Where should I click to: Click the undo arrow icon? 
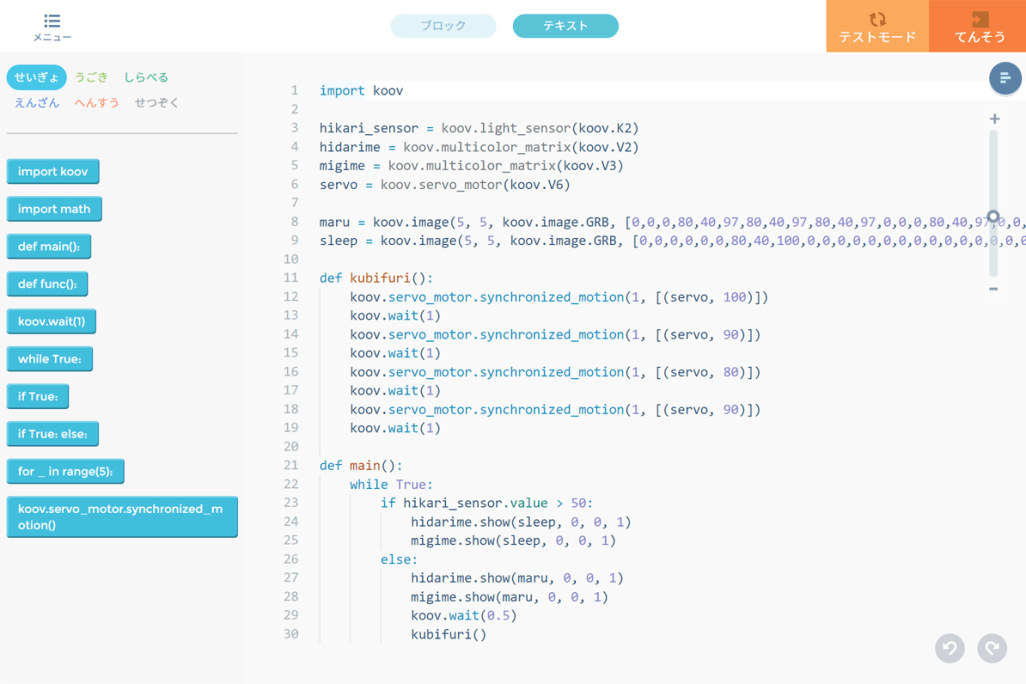click(x=950, y=648)
